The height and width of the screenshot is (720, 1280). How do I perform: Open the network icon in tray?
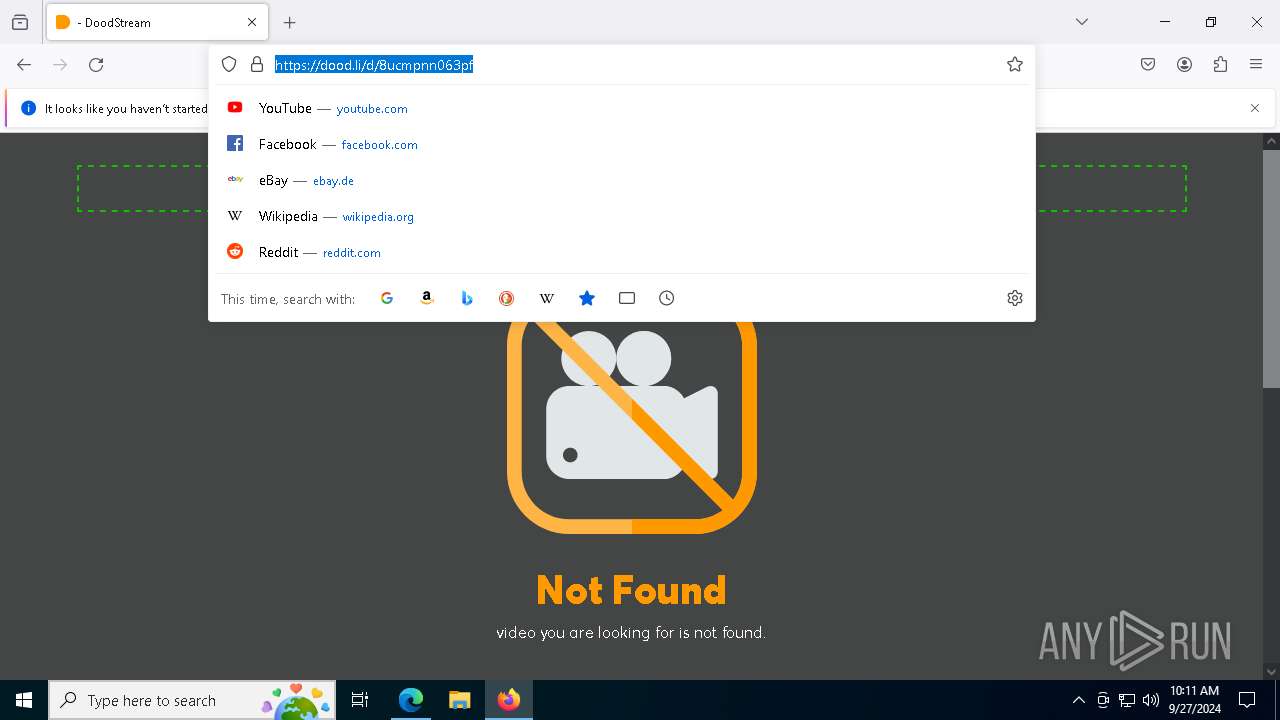pyautogui.click(x=1127, y=700)
